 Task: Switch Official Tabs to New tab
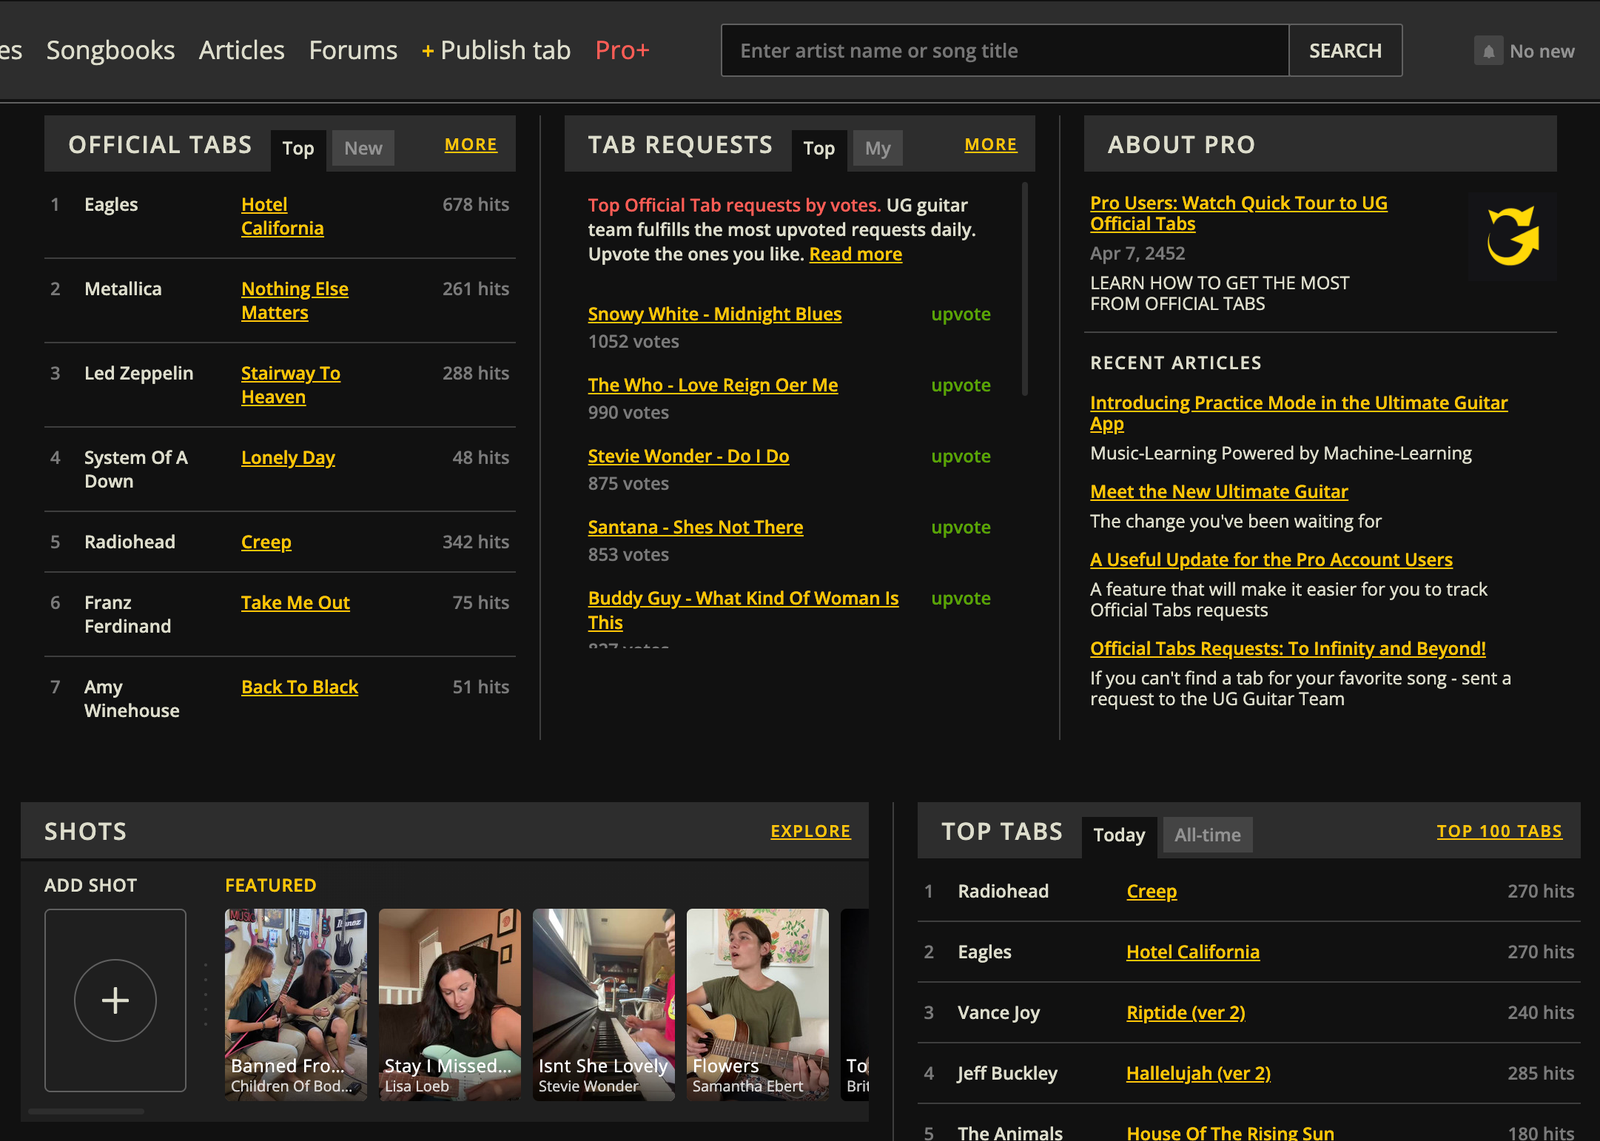pos(363,148)
